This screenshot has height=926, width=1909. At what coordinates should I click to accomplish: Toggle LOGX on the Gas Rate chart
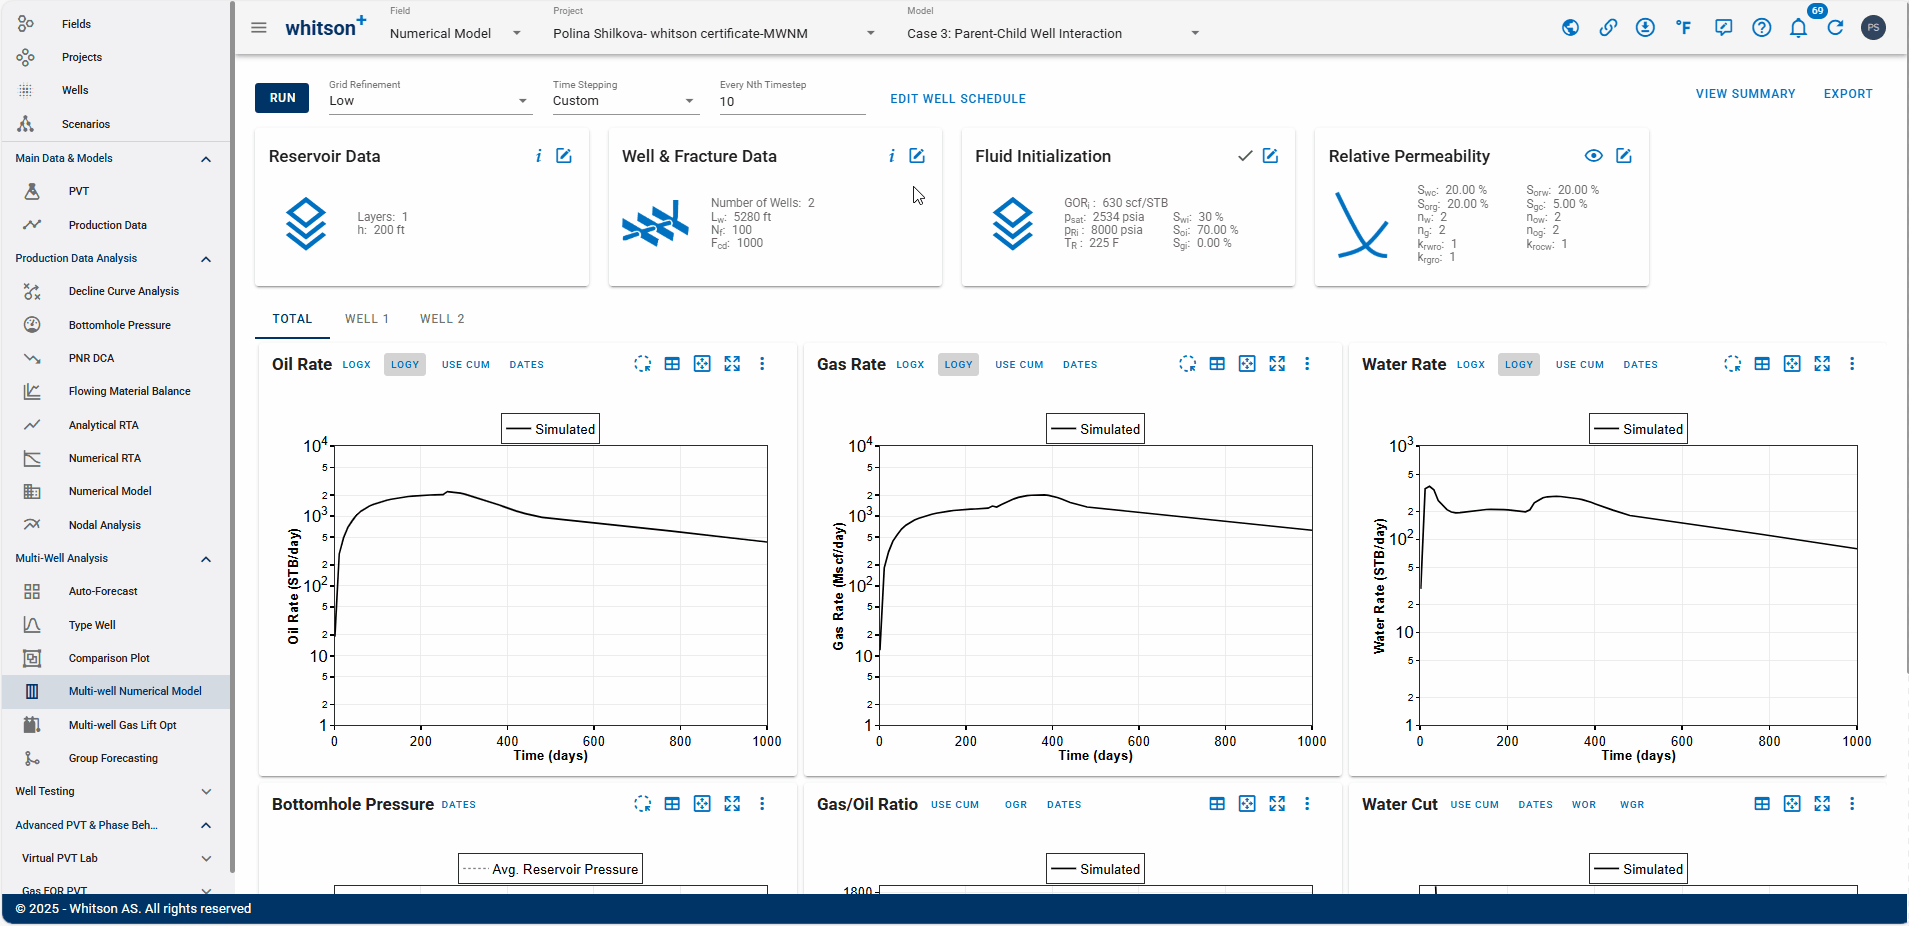click(910, 365)
